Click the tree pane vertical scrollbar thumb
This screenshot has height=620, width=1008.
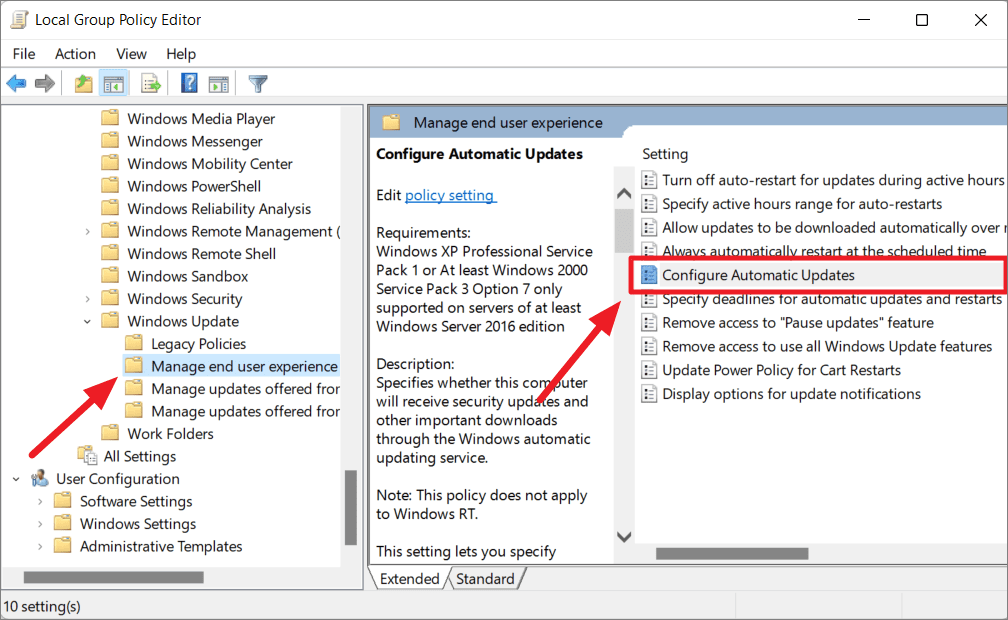(x=350, y=507)
